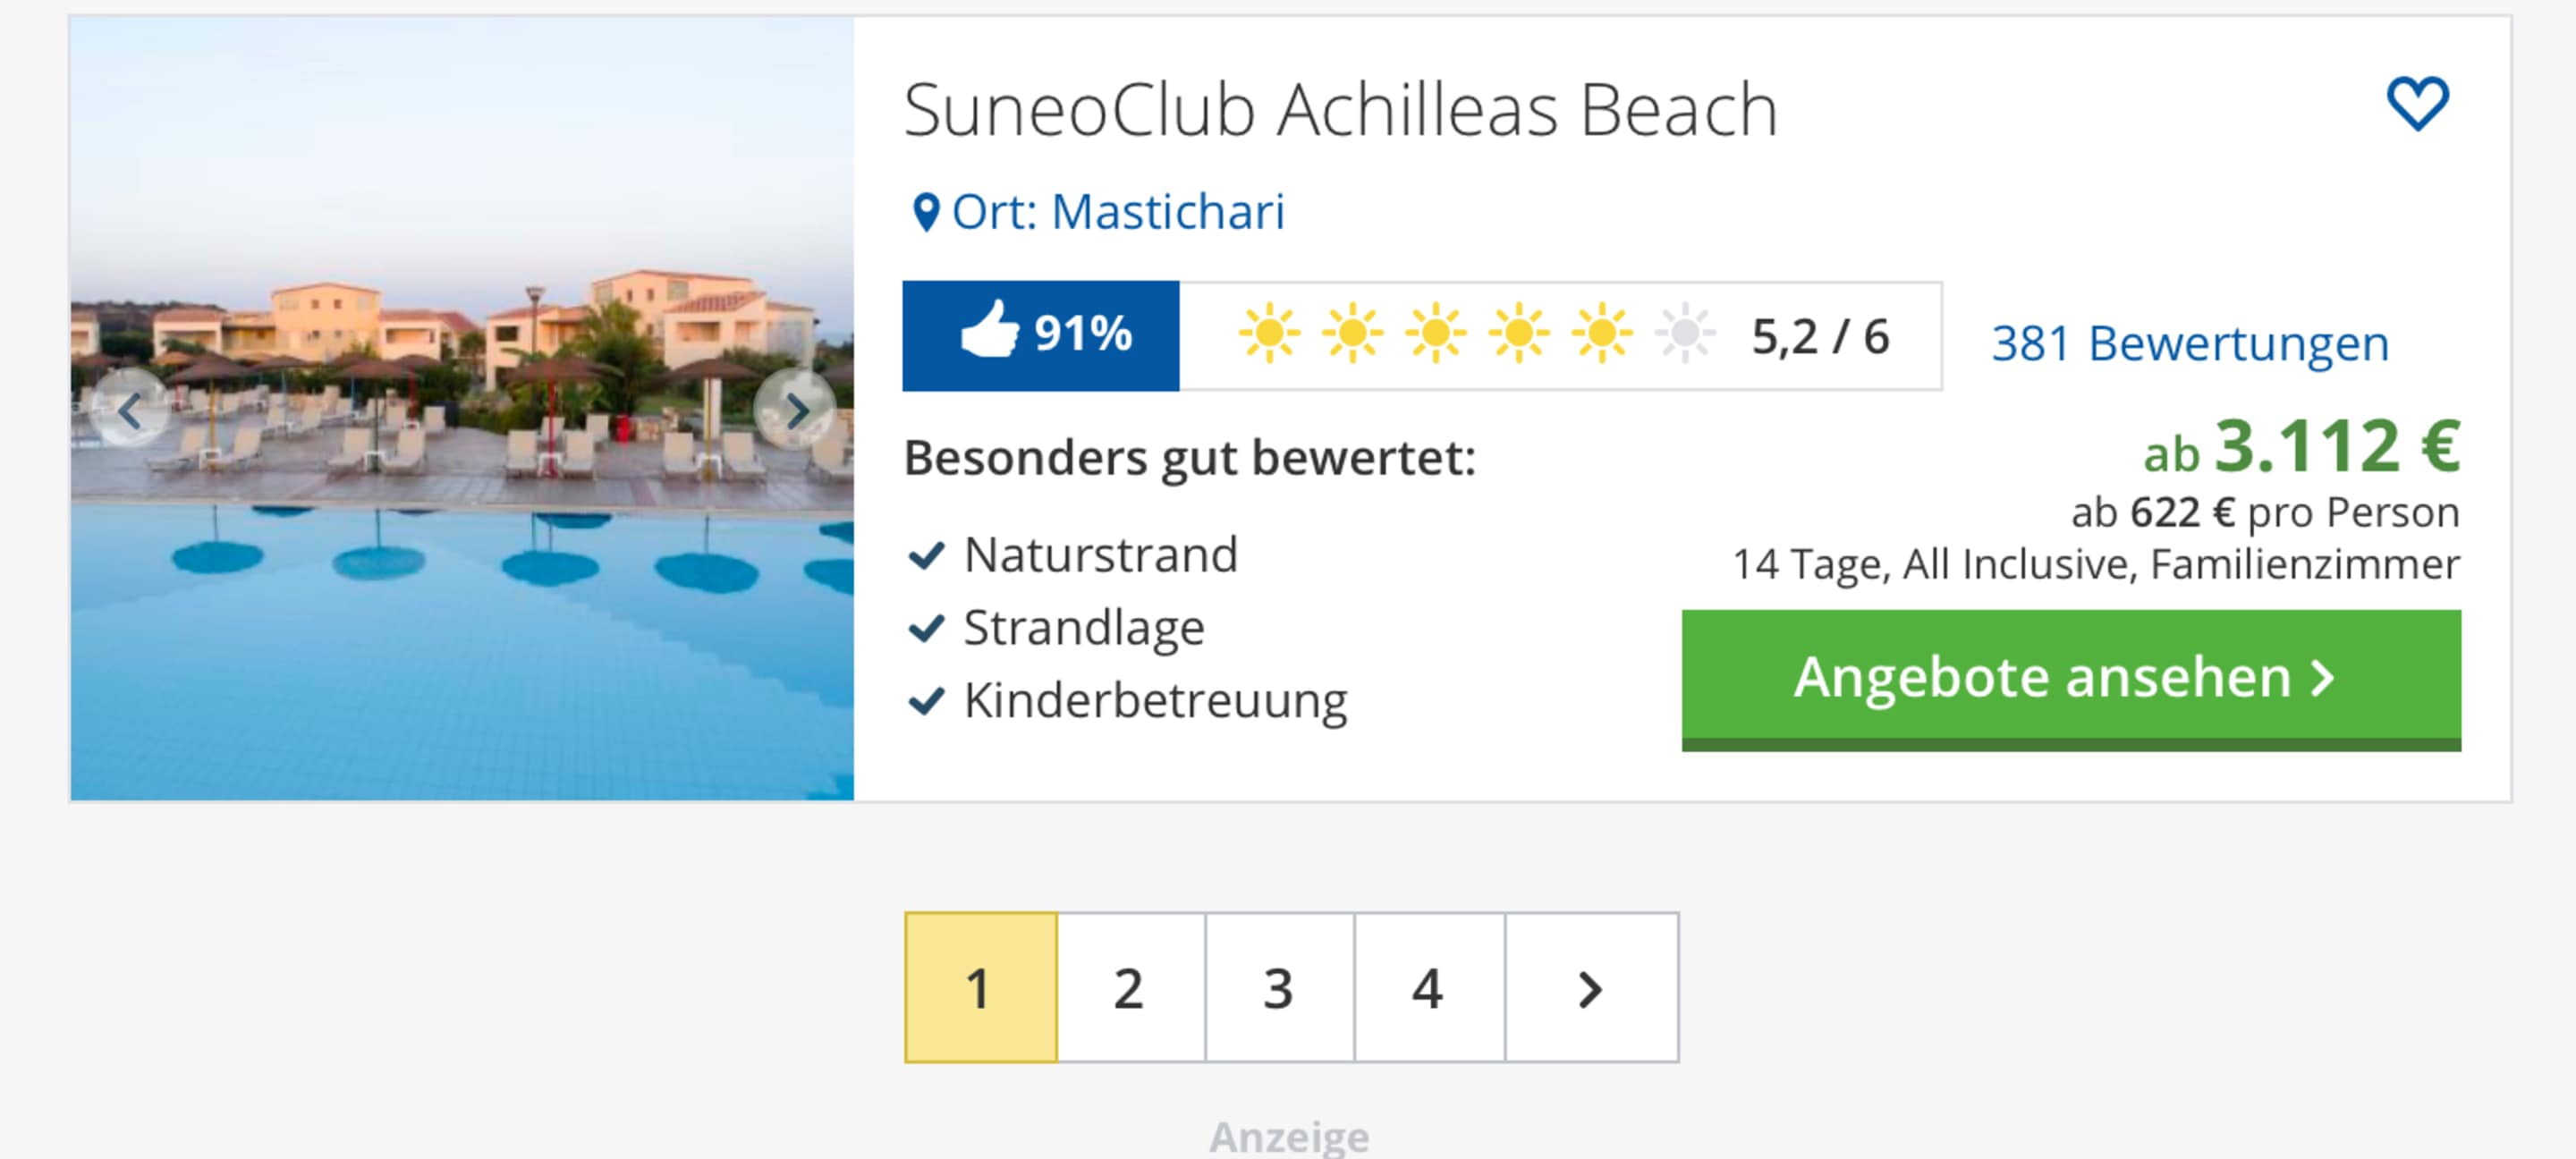Click the location pin icon
This screenshot has height=1159, width=2576.
926,212
